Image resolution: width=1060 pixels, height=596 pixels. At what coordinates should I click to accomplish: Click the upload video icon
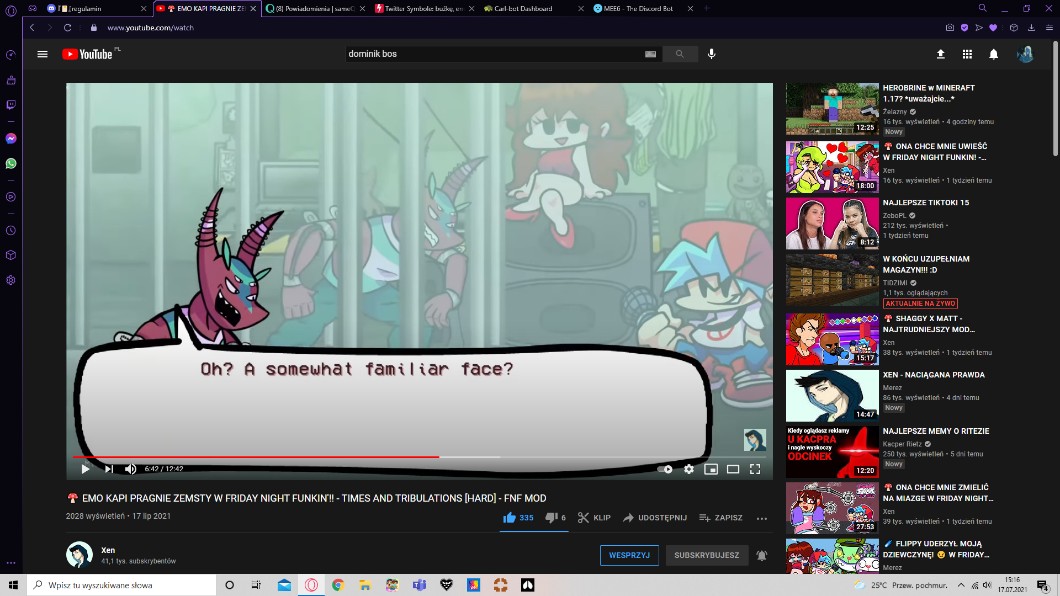[940, 54]
